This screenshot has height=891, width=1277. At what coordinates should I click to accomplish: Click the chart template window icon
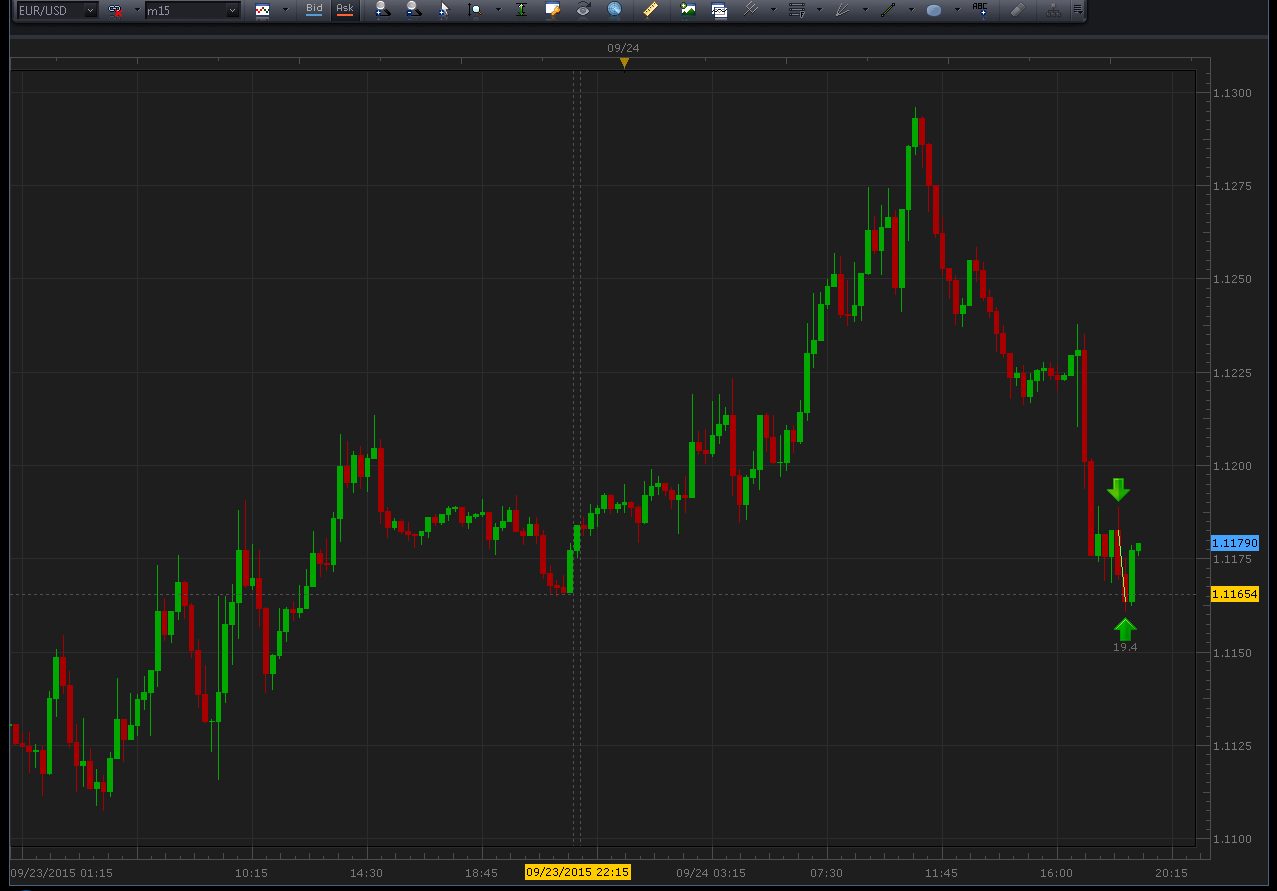[719, 10]
